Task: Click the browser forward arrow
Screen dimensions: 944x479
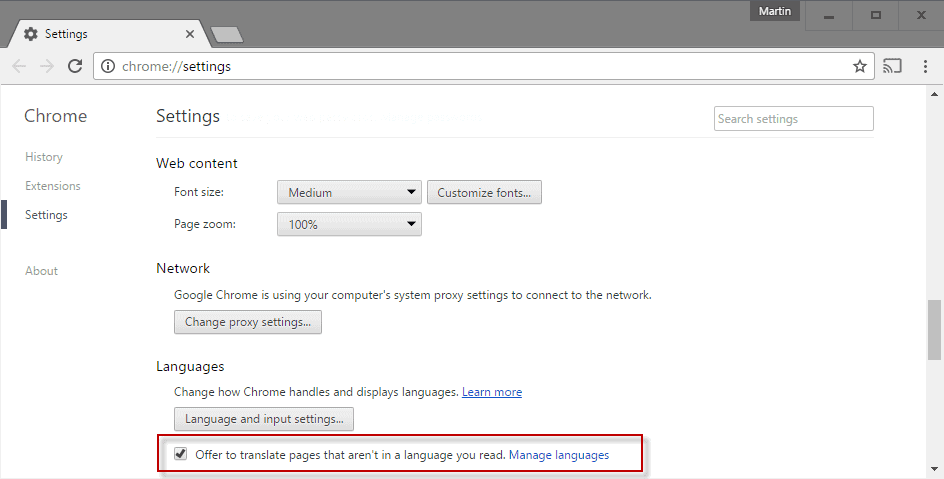Action: 47,66
